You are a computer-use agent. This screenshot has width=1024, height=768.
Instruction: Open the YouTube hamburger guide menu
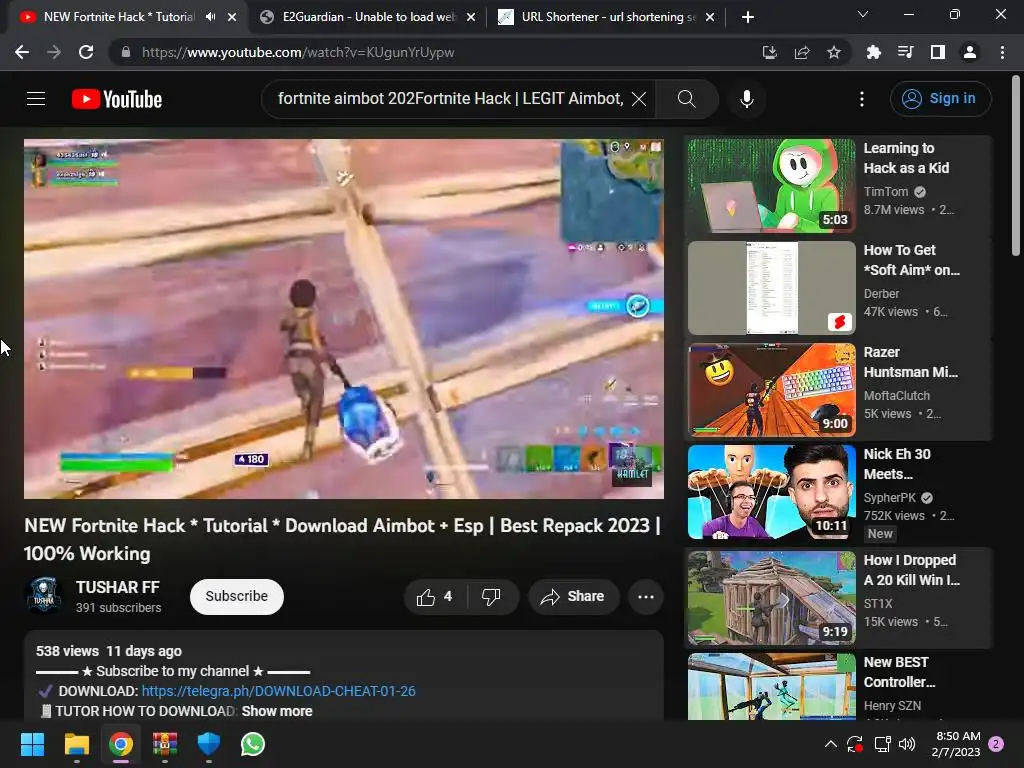coord(36,99)
